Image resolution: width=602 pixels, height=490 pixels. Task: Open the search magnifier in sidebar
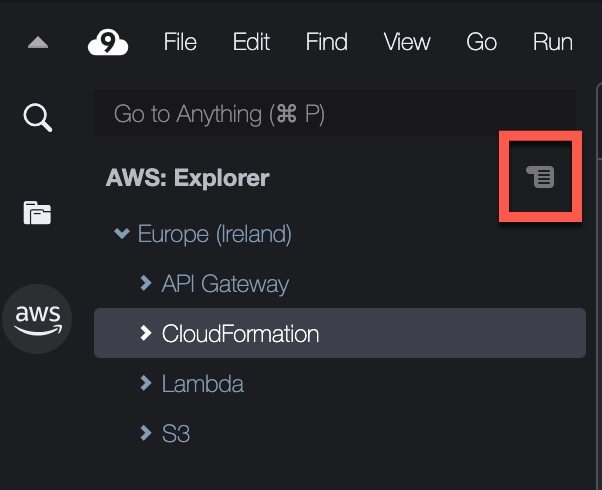click(38, 117)
